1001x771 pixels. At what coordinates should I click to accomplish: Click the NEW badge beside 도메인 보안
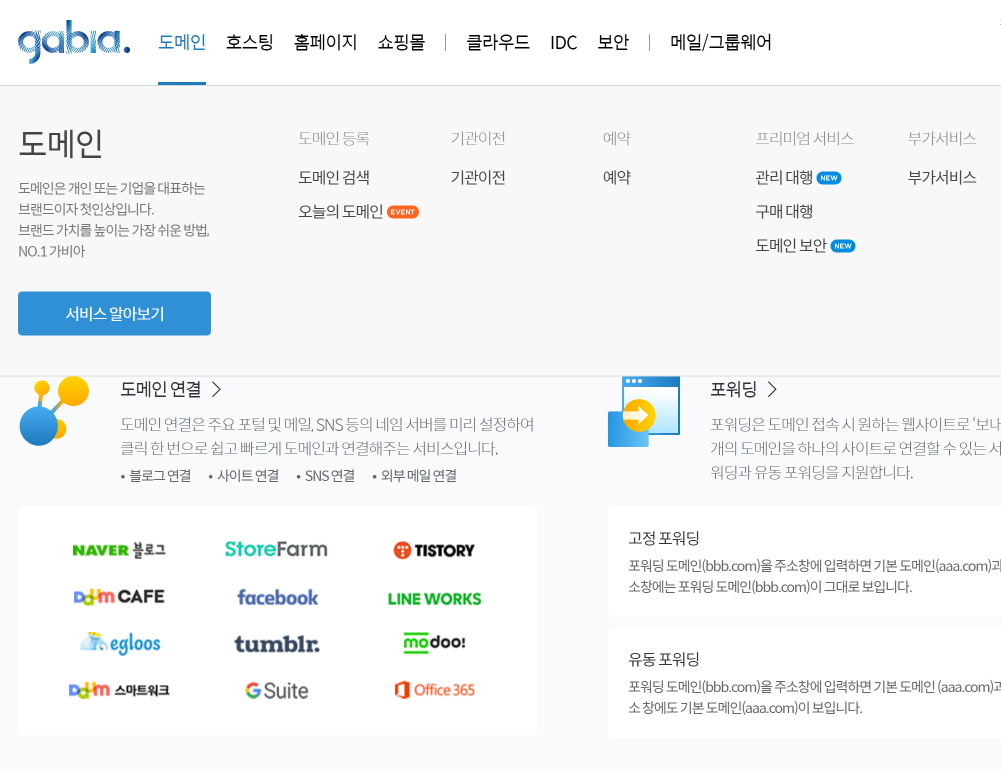(x=843, y=246)
